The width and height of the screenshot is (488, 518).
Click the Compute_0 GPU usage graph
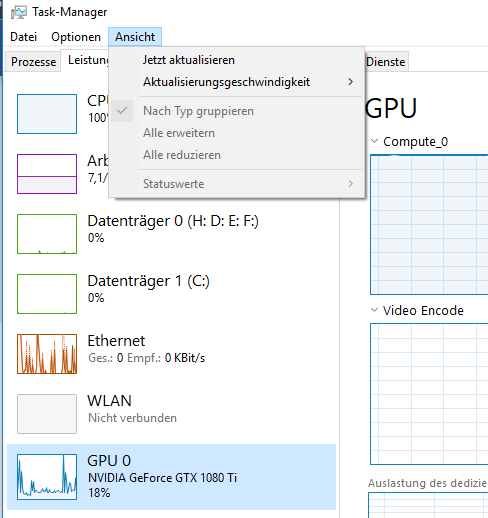point(429,225)
